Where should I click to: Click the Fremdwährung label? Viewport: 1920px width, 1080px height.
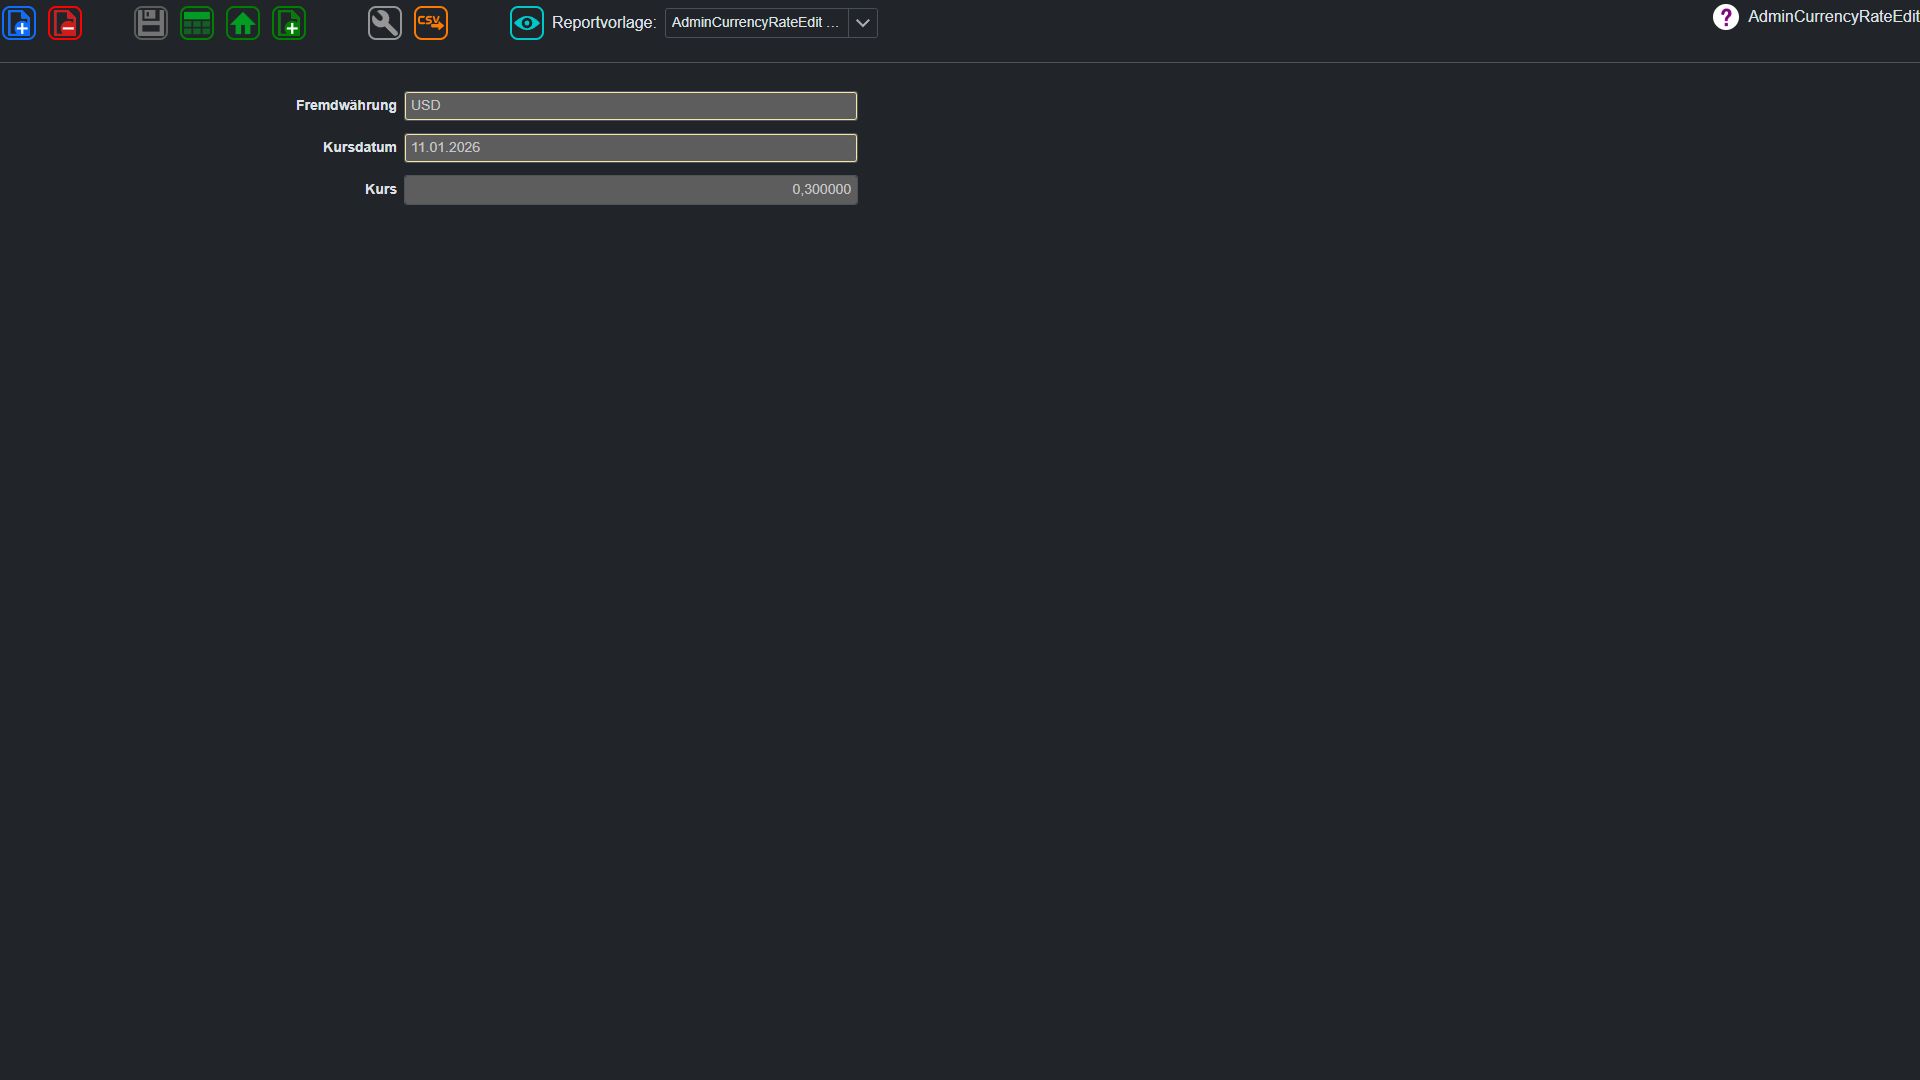coord(346,105)
